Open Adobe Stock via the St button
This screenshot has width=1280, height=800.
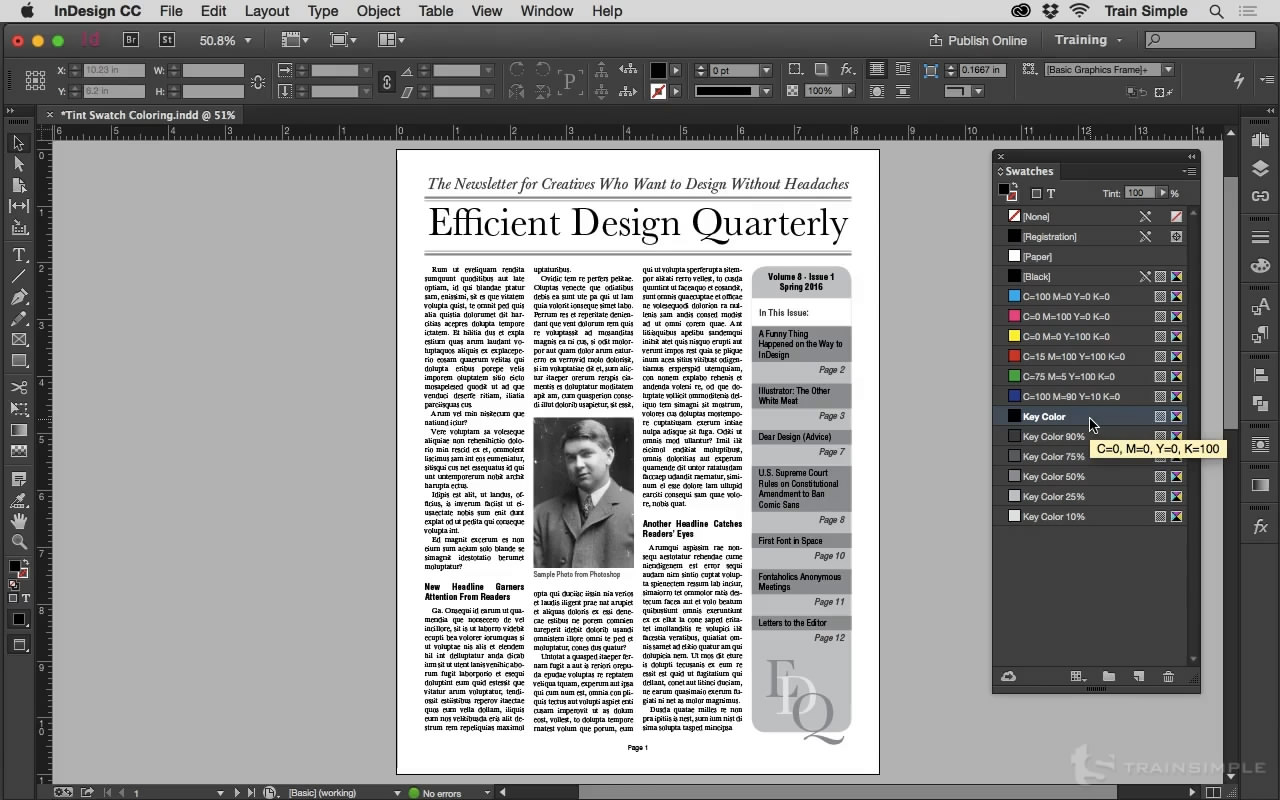point(167,40)
